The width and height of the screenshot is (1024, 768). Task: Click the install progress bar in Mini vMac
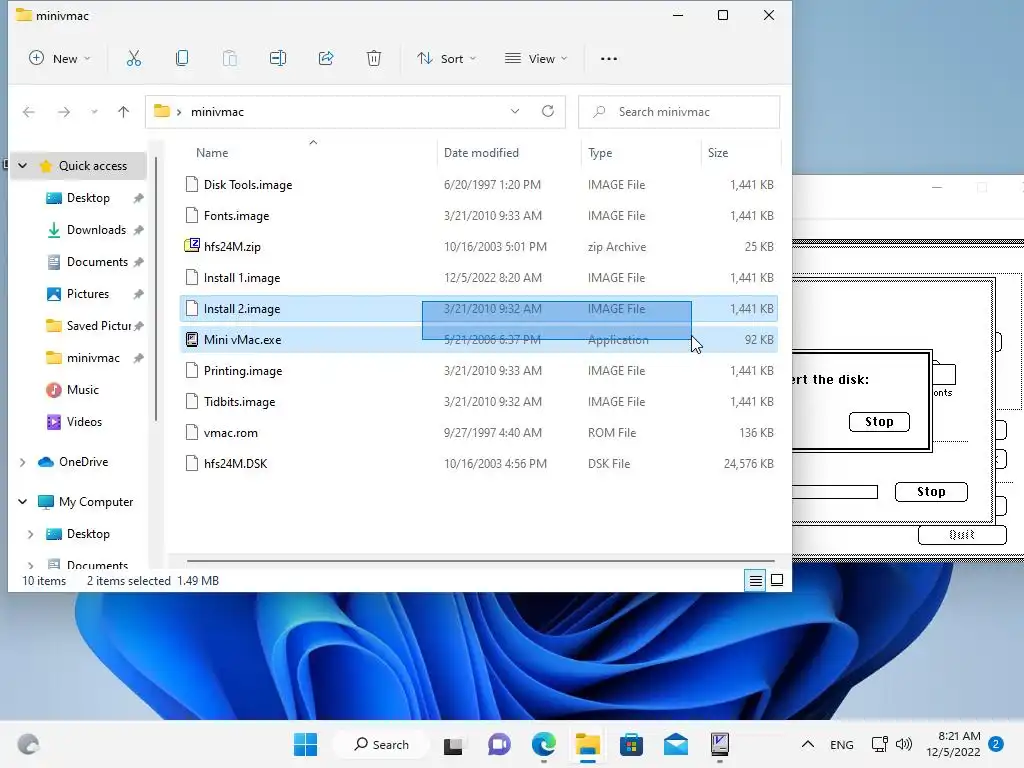click(x=835, y=492)
